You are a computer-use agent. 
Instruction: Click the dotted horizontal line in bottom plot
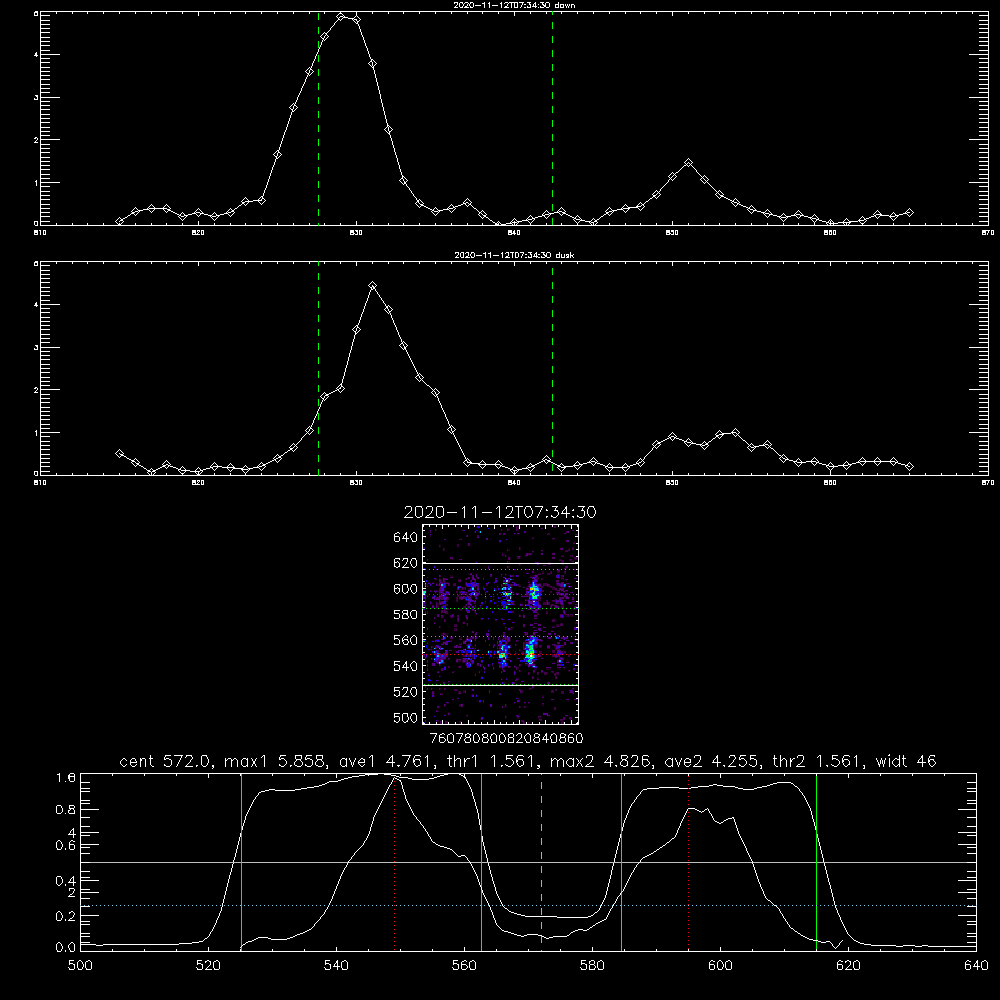coord(528,906)
